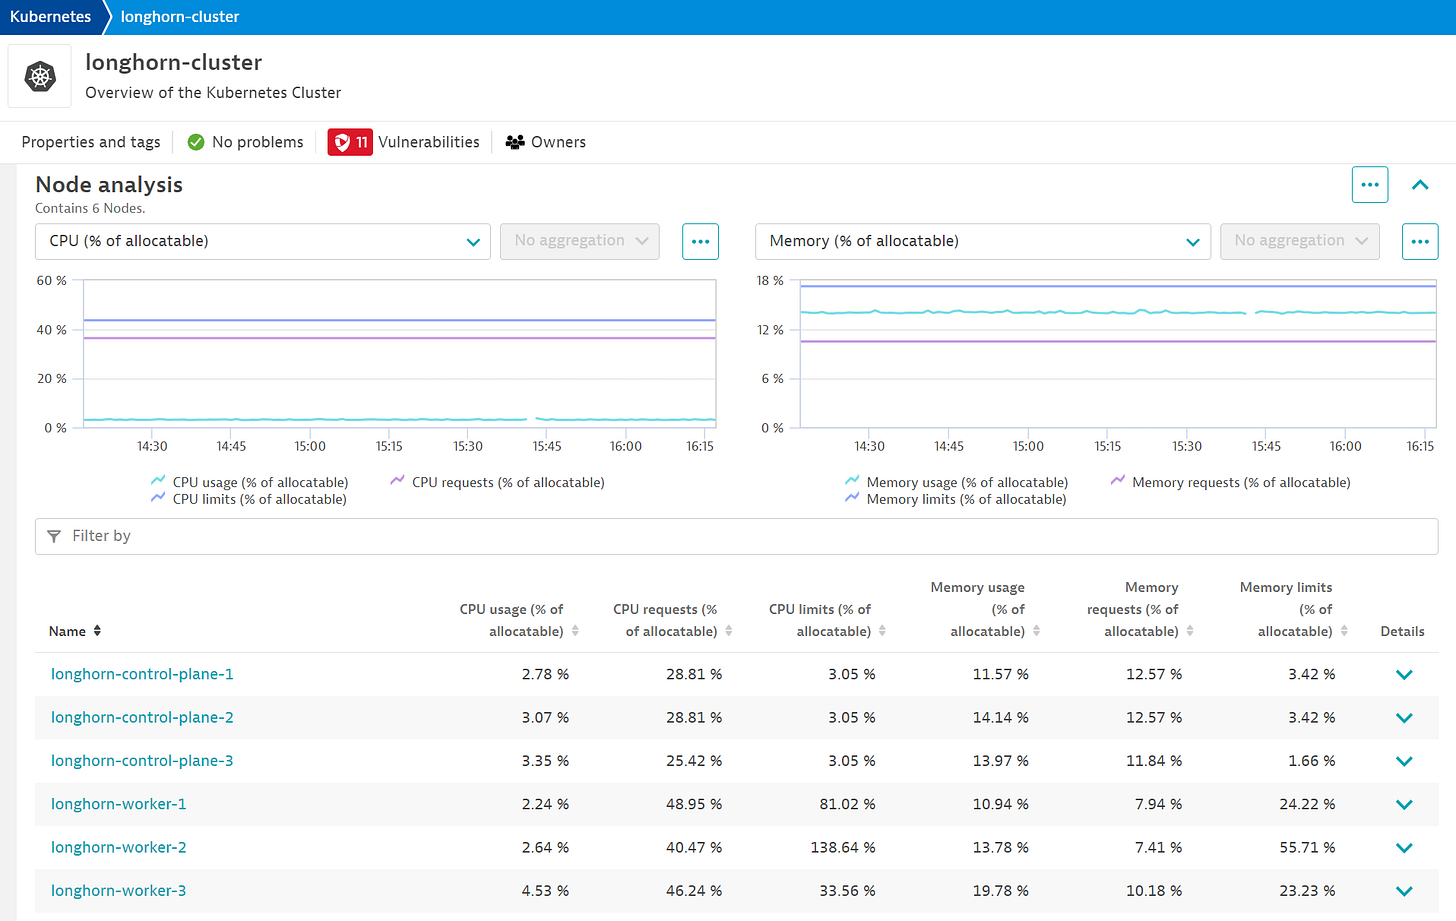Expand details for longhorn-worker-3
This screenshot has height=921, width=1456.
tap(1404, 891)
